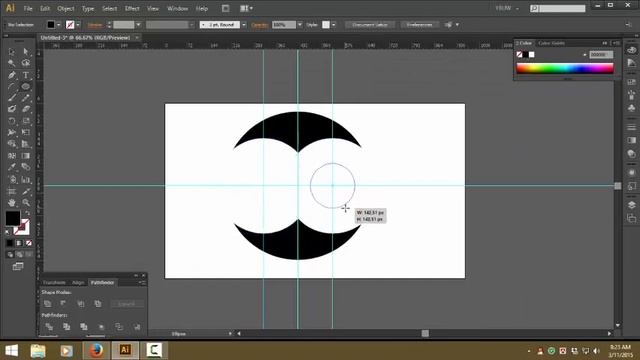Select the Ellipse tool
Image resolution: width=640 pixels, height=360 pixels.
[26, 87]
